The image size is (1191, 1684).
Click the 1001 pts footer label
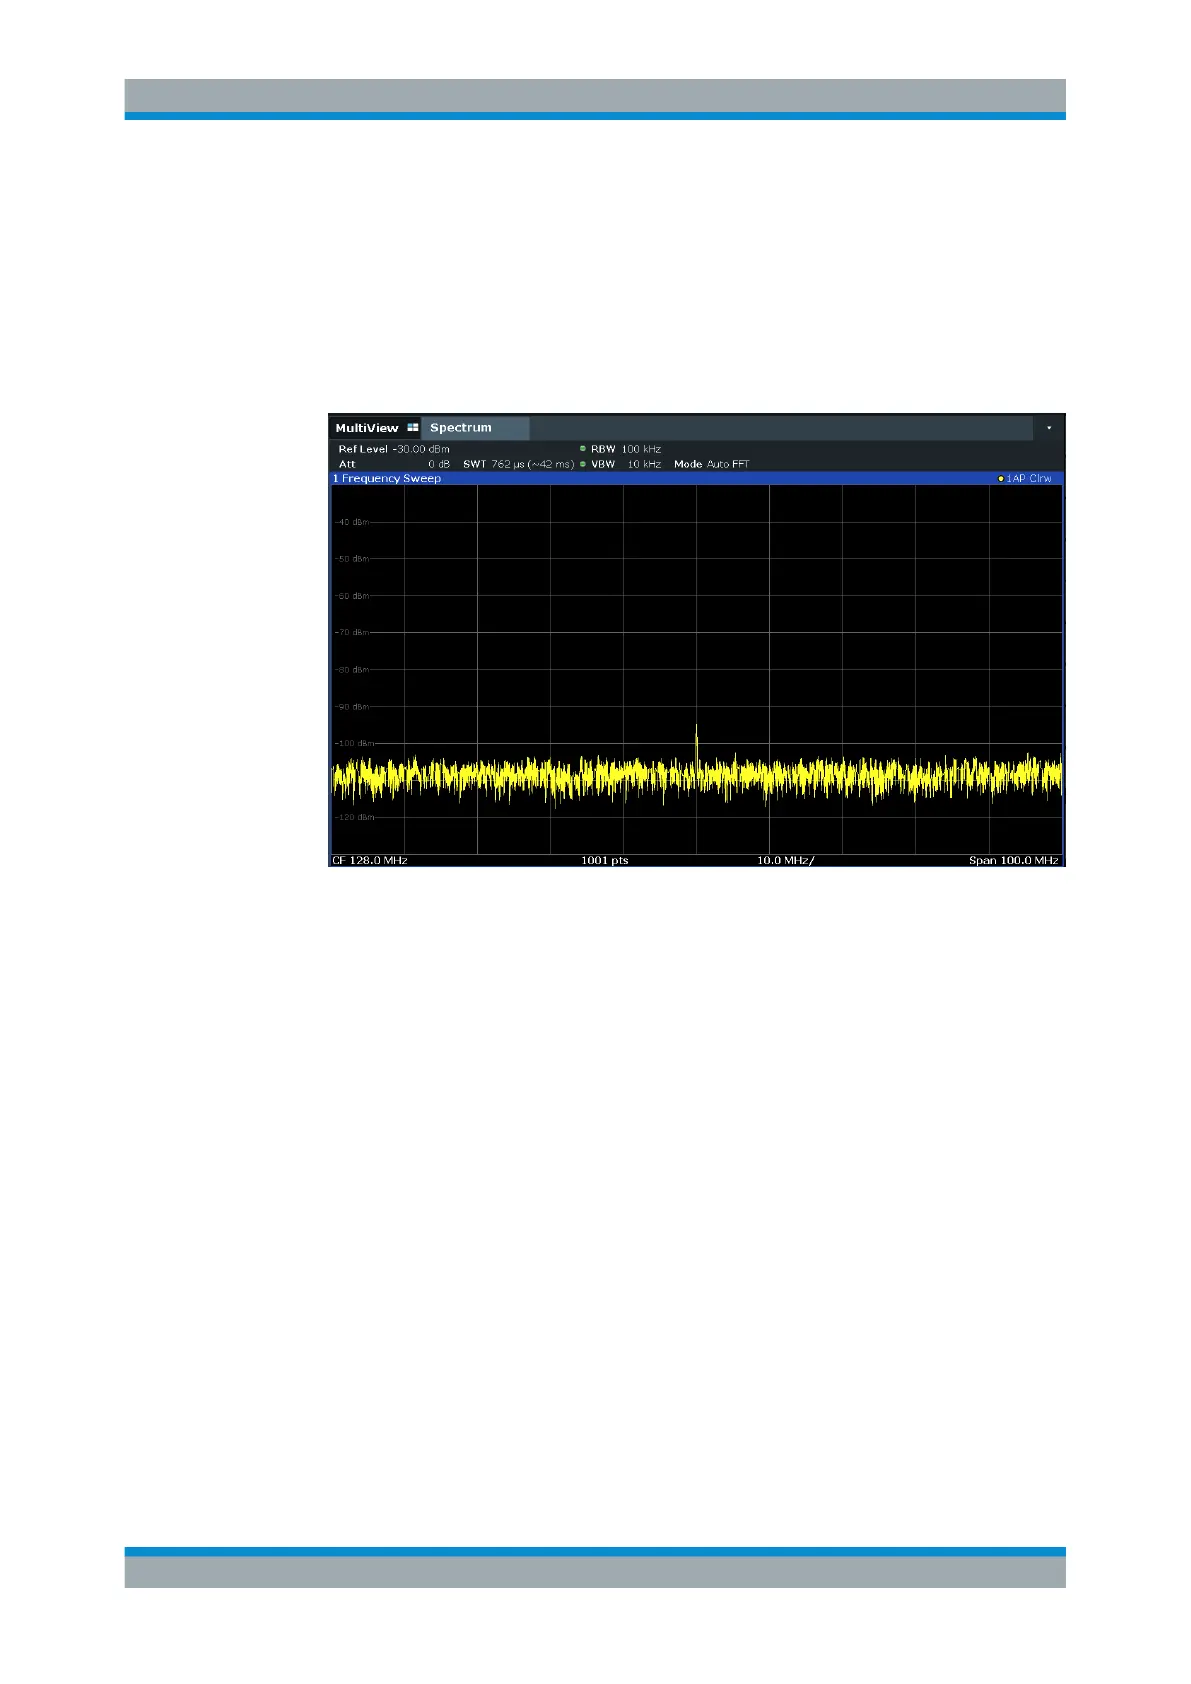tap(605, 860)
